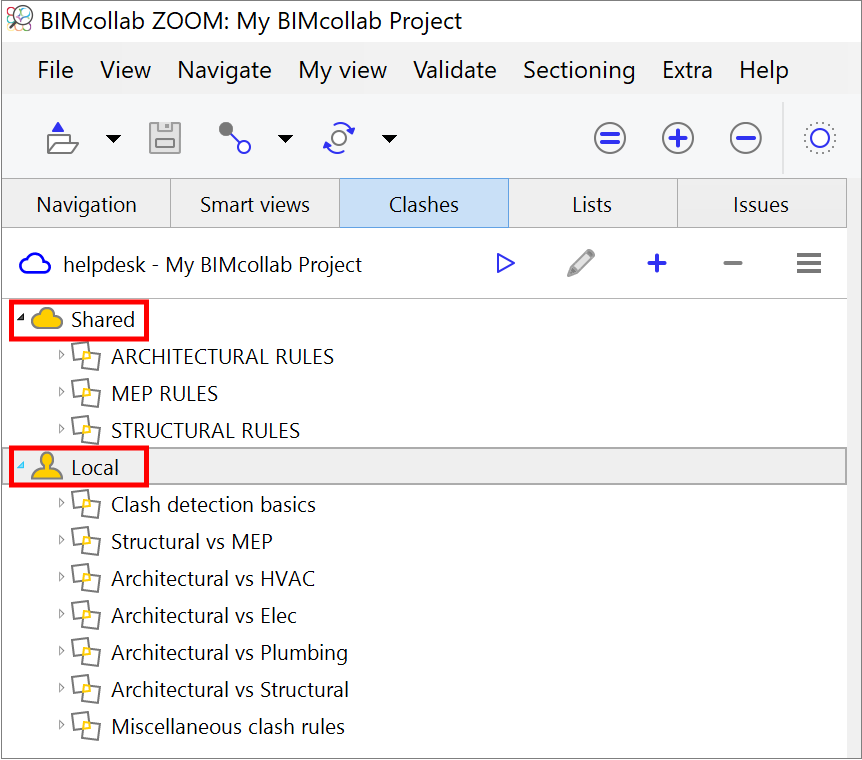Open the Sectioning menu

[x=579, y=70]
